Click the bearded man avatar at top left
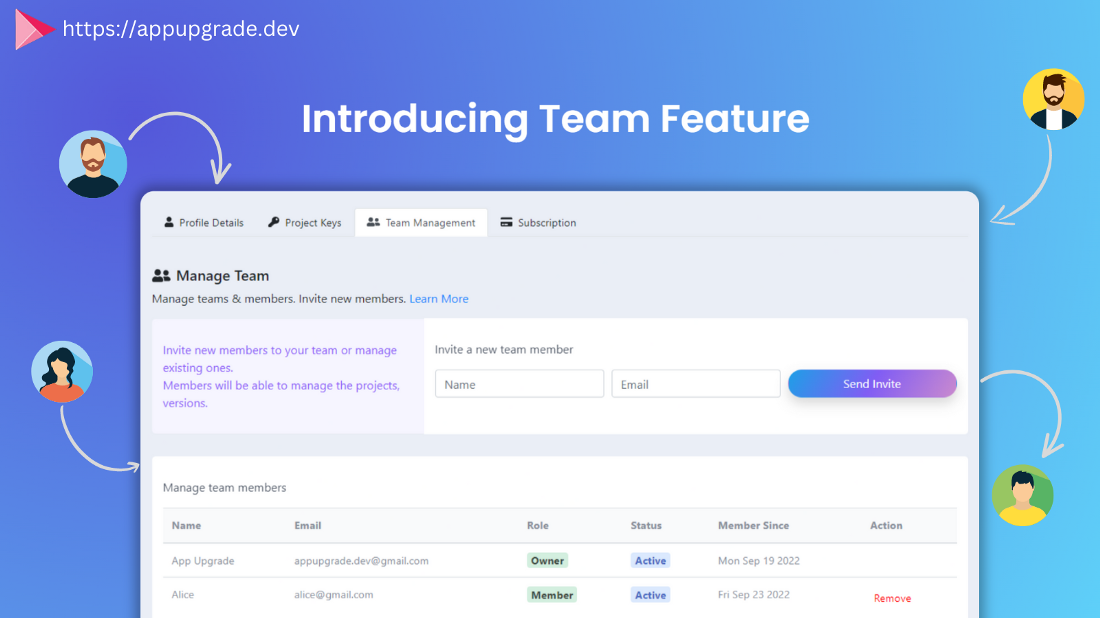This screenshot has width=1100, height=618. (93, 164)
